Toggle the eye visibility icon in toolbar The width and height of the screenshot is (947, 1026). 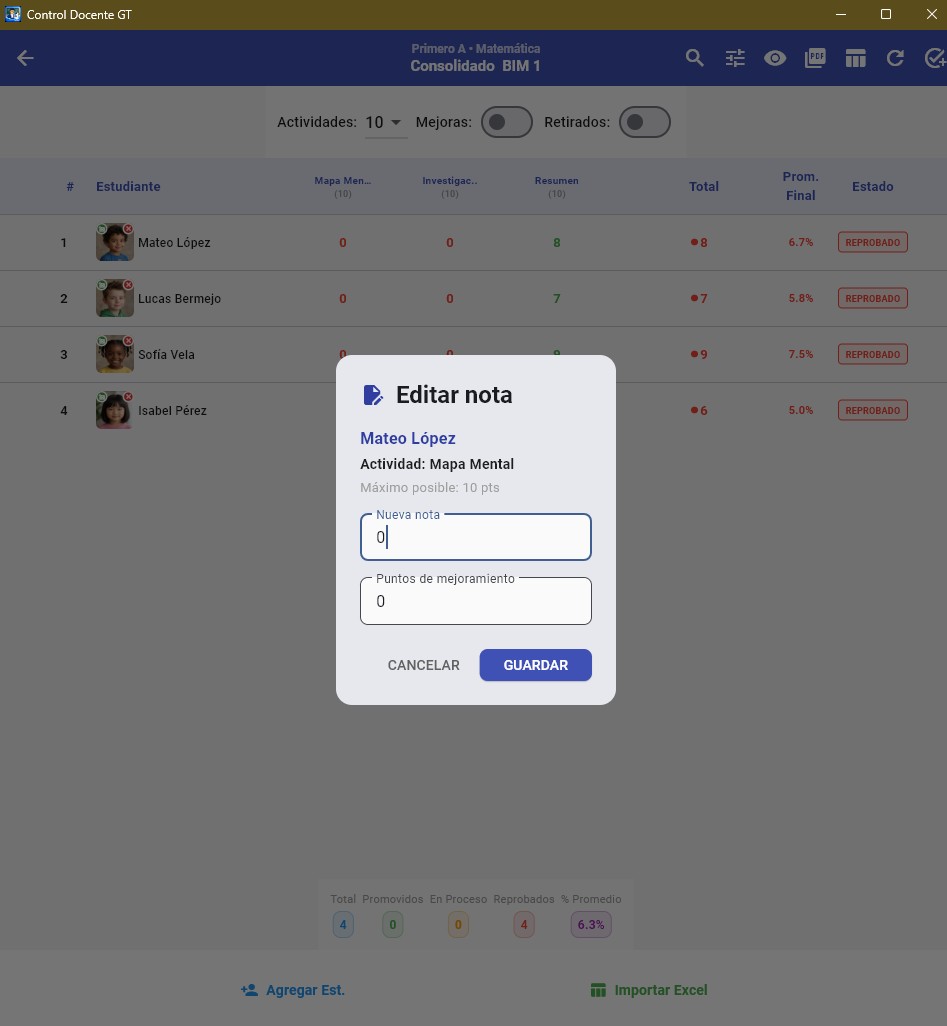[775, 58]
